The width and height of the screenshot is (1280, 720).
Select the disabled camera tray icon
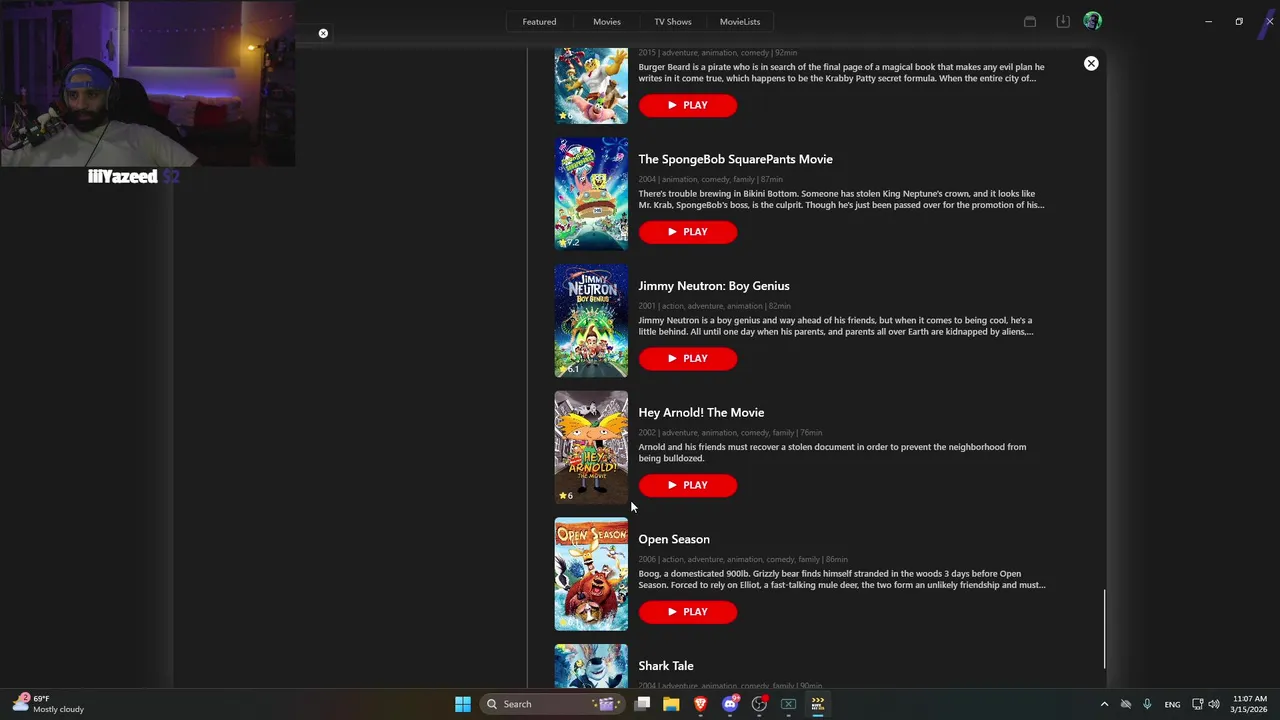click(1126, 704)
